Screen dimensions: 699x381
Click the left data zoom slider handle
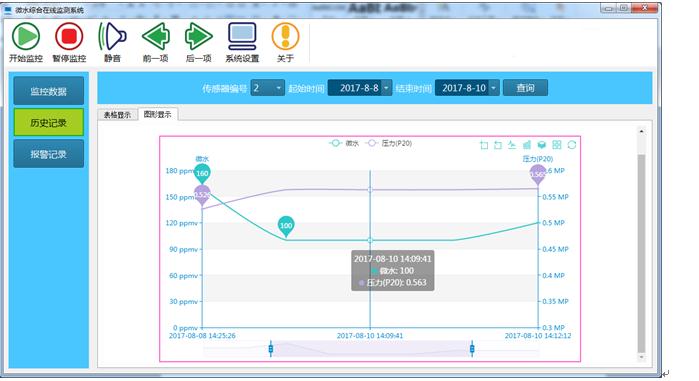(x=271, y=348)
